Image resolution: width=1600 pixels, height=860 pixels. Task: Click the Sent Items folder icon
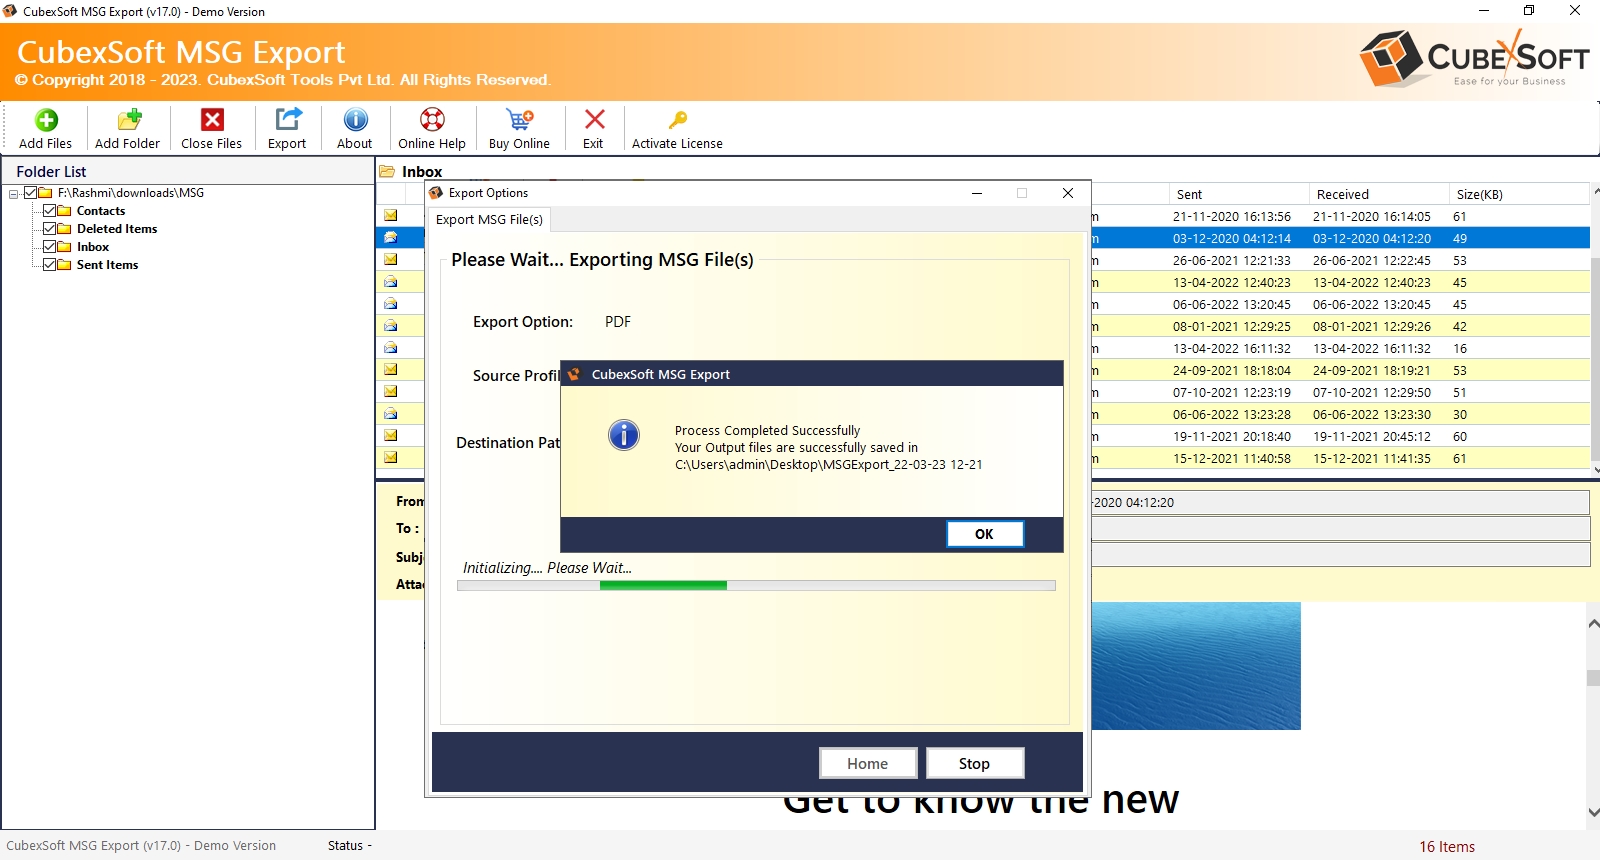point(64,265)
